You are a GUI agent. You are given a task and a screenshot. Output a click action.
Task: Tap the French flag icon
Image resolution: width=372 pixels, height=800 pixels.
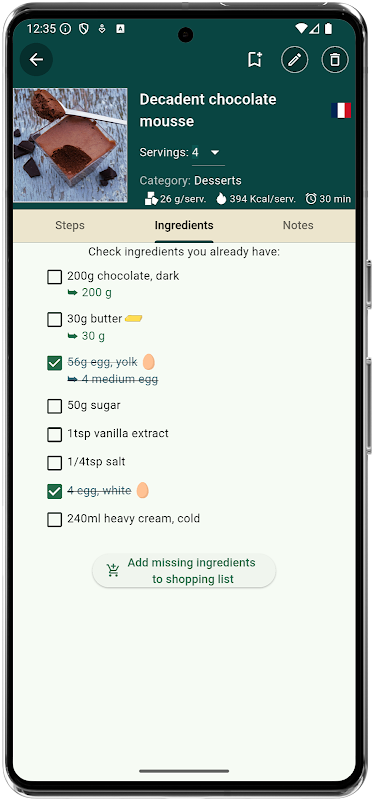[341, 110]
